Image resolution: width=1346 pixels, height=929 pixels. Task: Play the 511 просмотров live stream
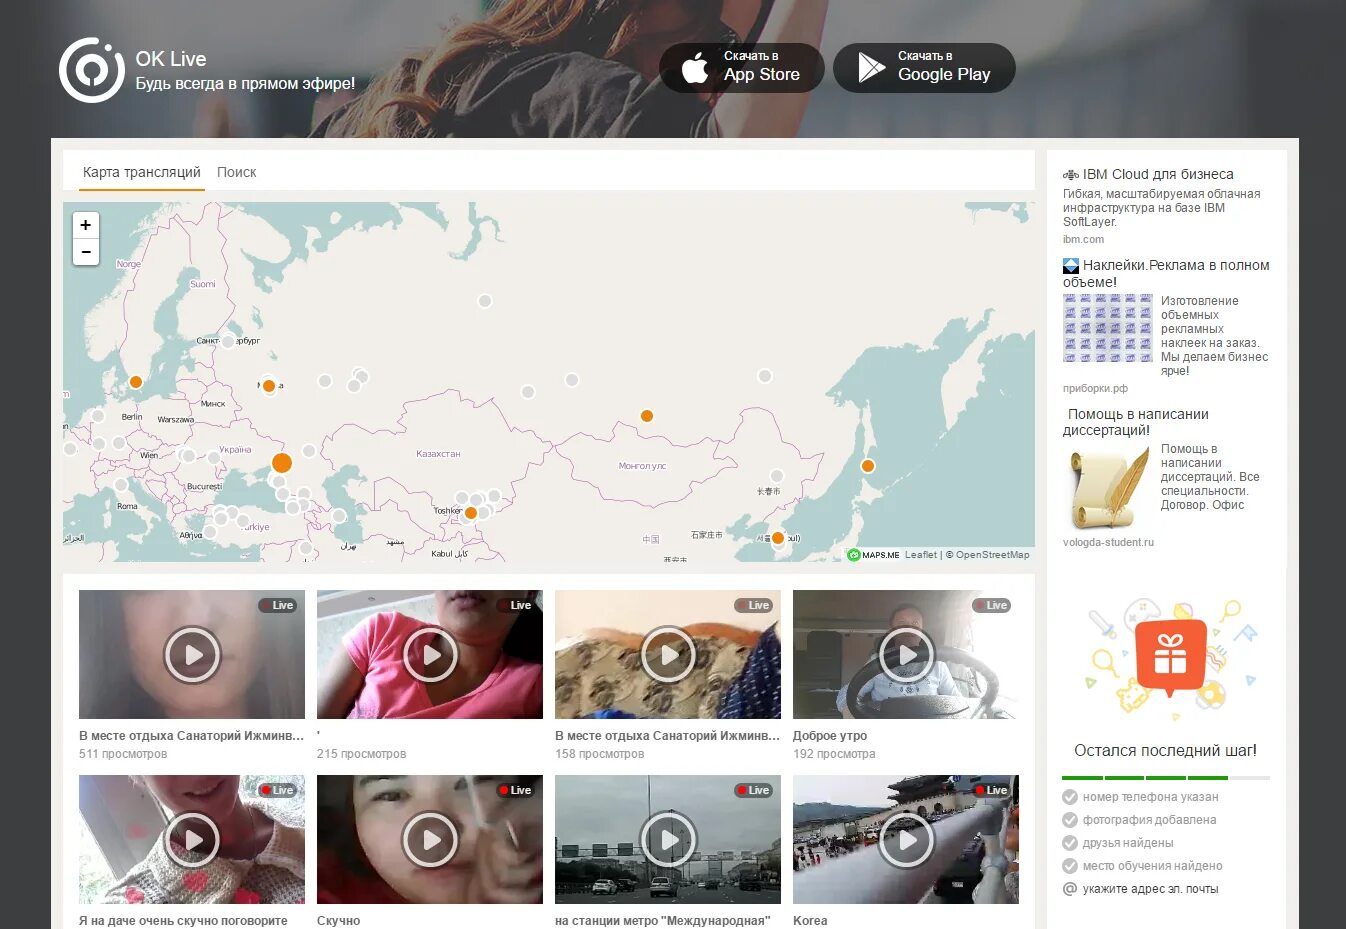click(x=192, y=654)
